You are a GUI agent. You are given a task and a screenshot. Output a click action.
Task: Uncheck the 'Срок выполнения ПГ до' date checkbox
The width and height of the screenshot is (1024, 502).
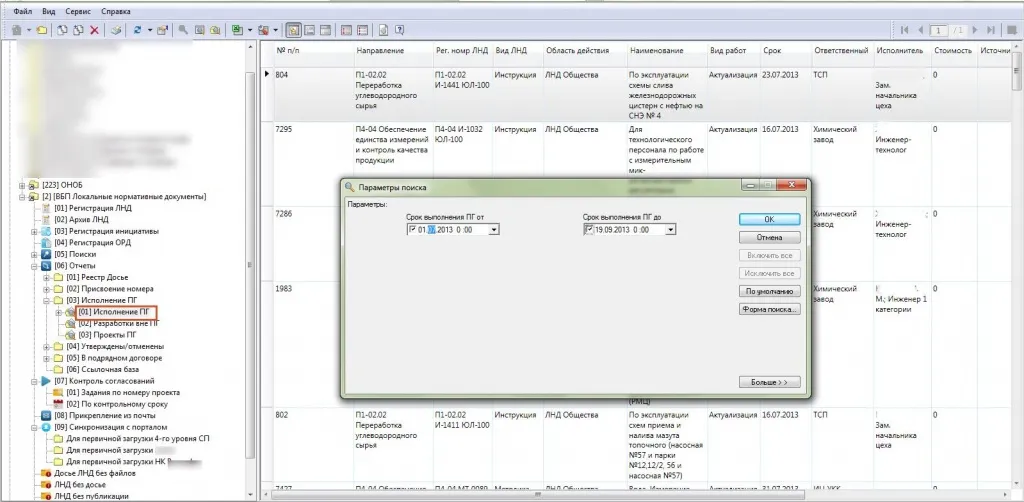pyautogui.click(x=588, y=230)
